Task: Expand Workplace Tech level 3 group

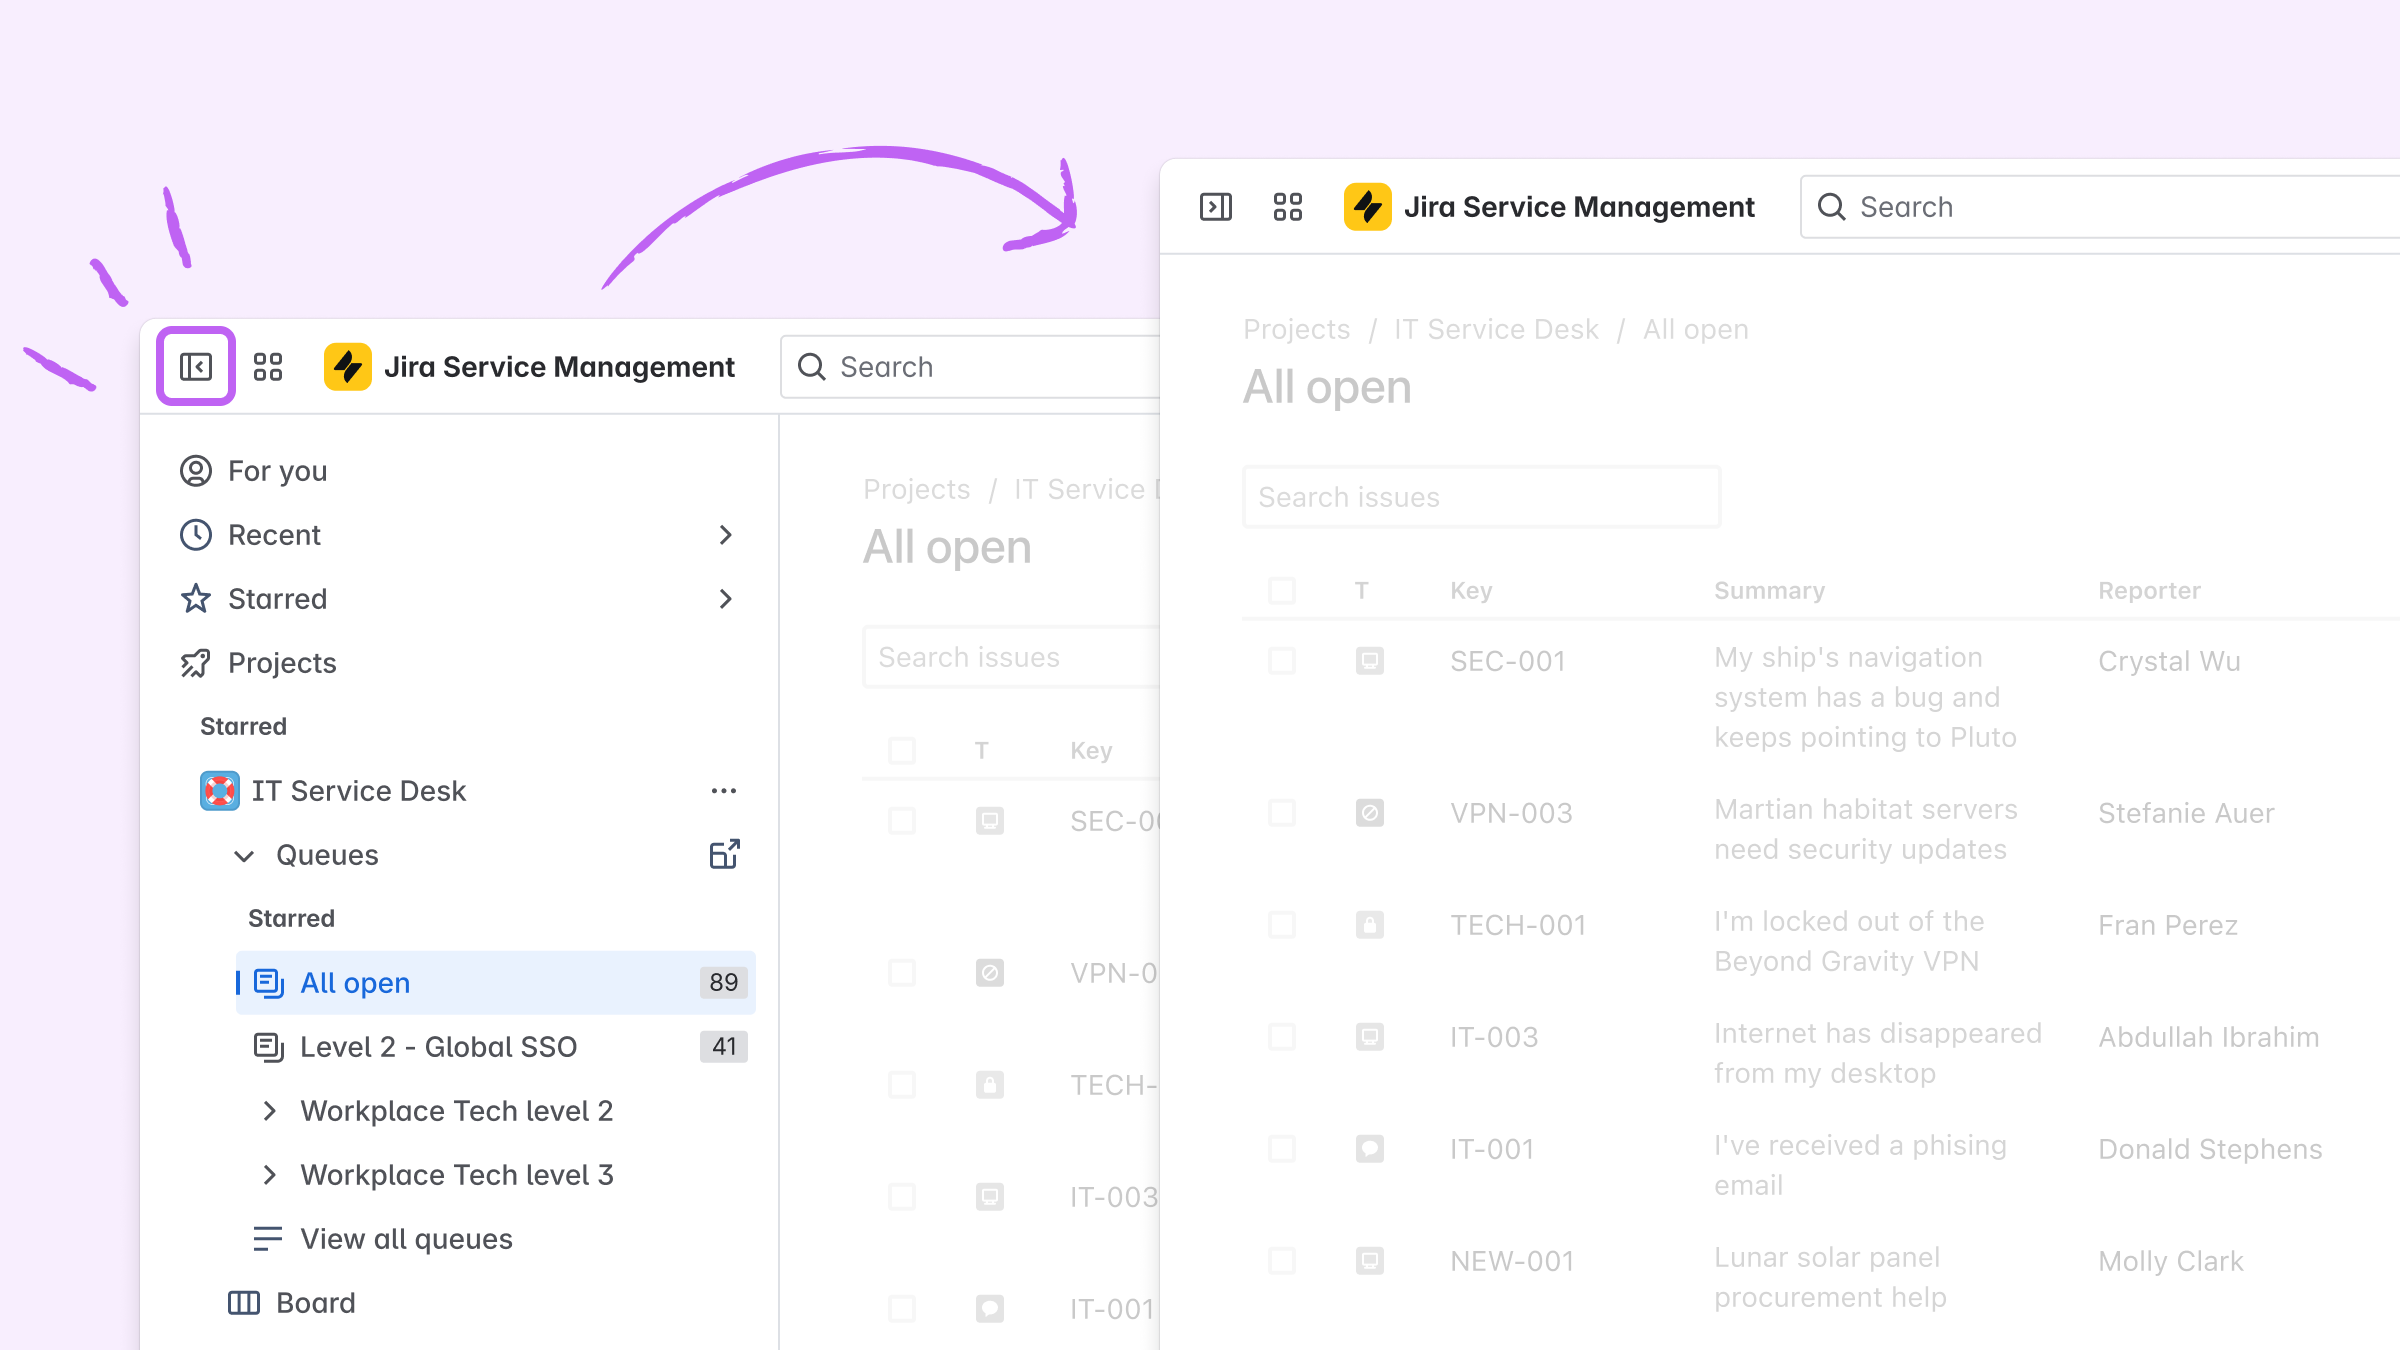Action: click(268, 1175)
